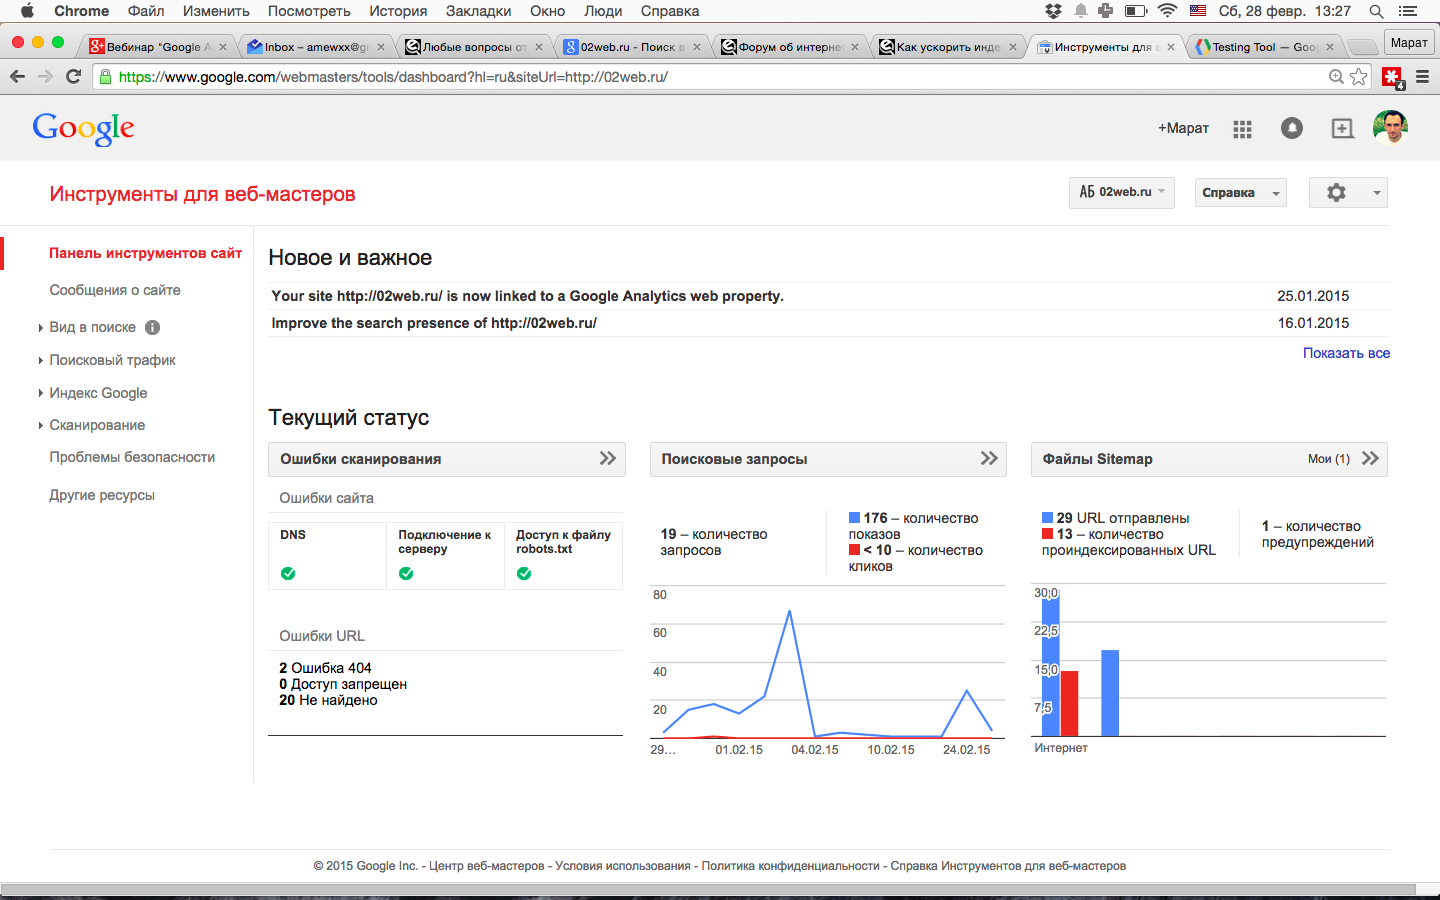Open the user profile avatar
Screen dimensions: 1440x900
pyautogui.click(x=1390, y=128)
